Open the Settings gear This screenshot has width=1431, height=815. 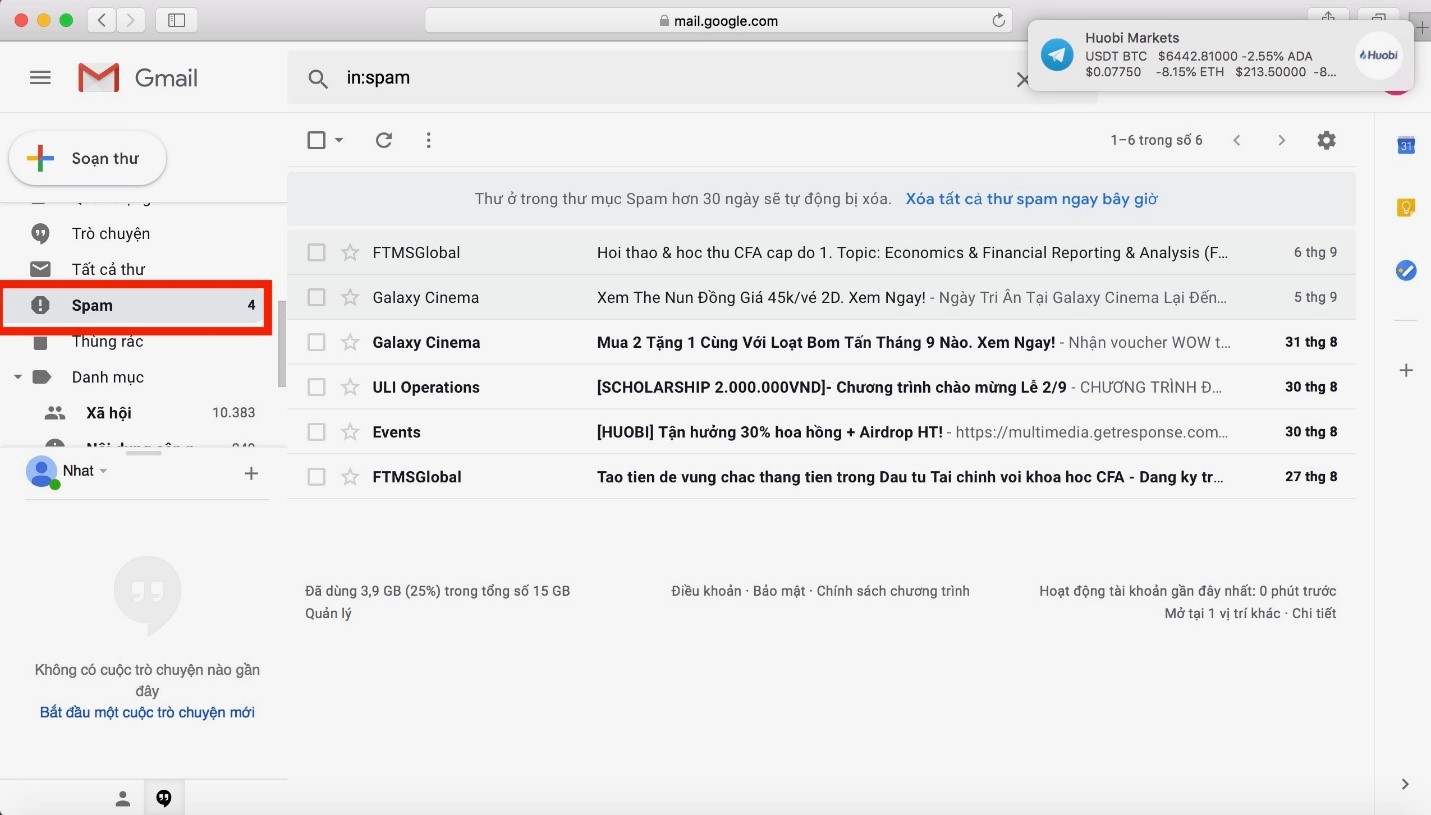(1326, 140)
